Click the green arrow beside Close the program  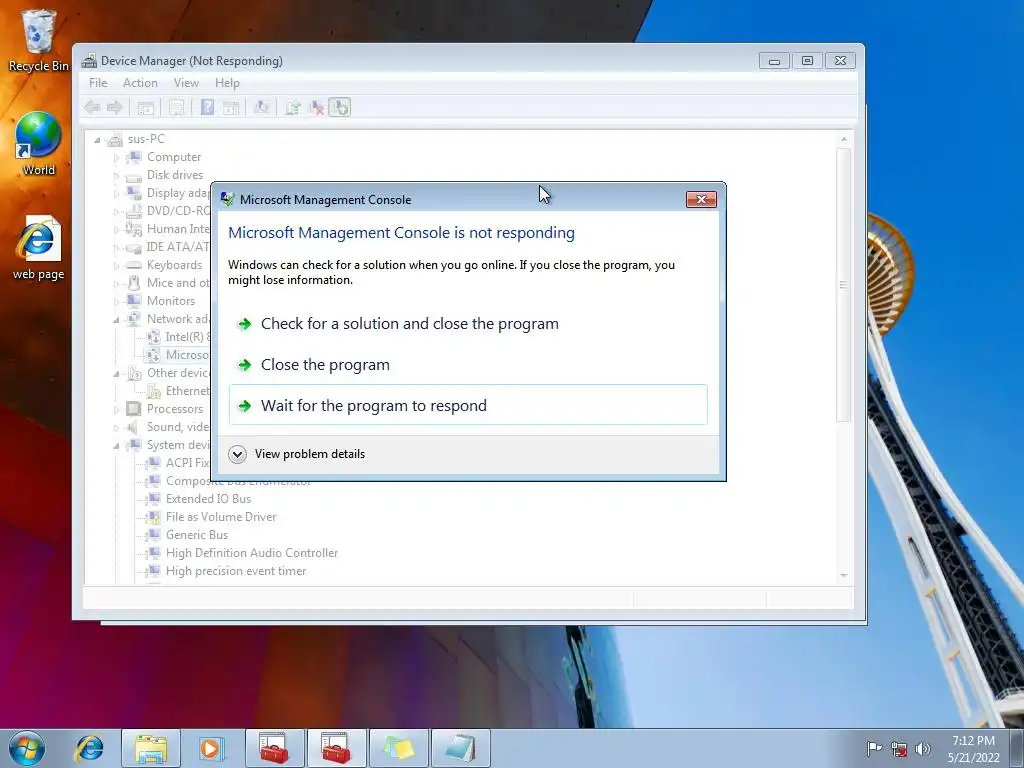[244, 365]
